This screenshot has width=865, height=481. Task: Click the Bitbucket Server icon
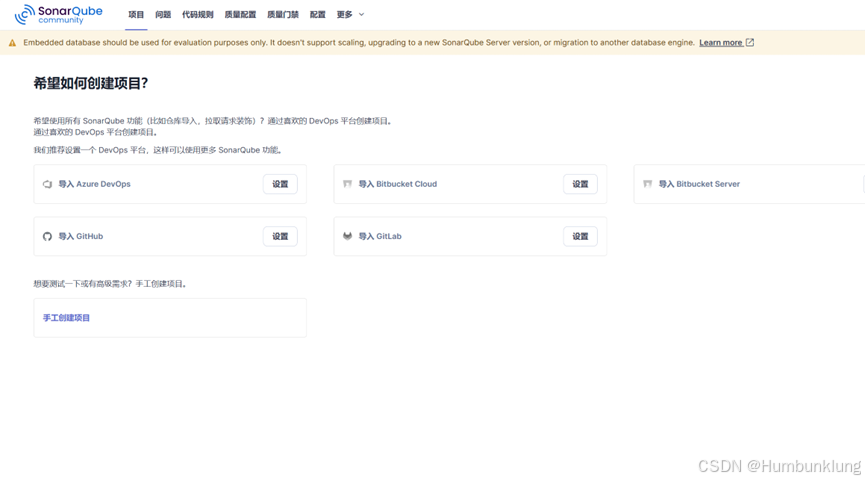[648, 184]
